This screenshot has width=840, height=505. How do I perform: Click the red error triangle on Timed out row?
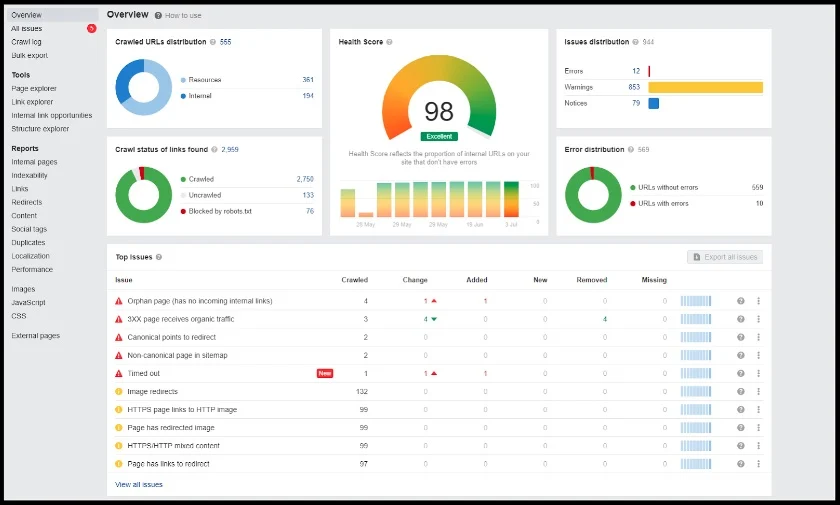(119, 373)
